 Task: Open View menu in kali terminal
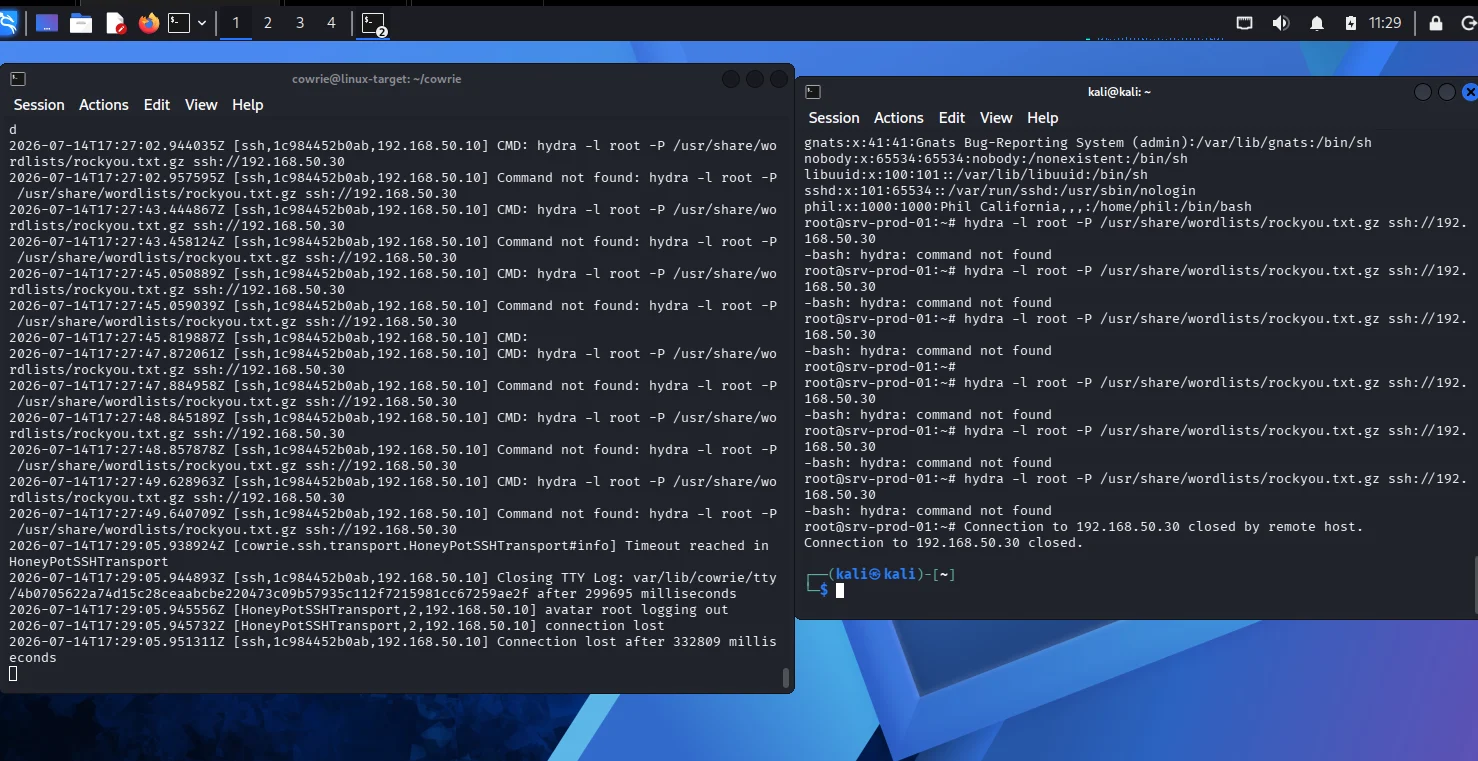click(996, 118)
